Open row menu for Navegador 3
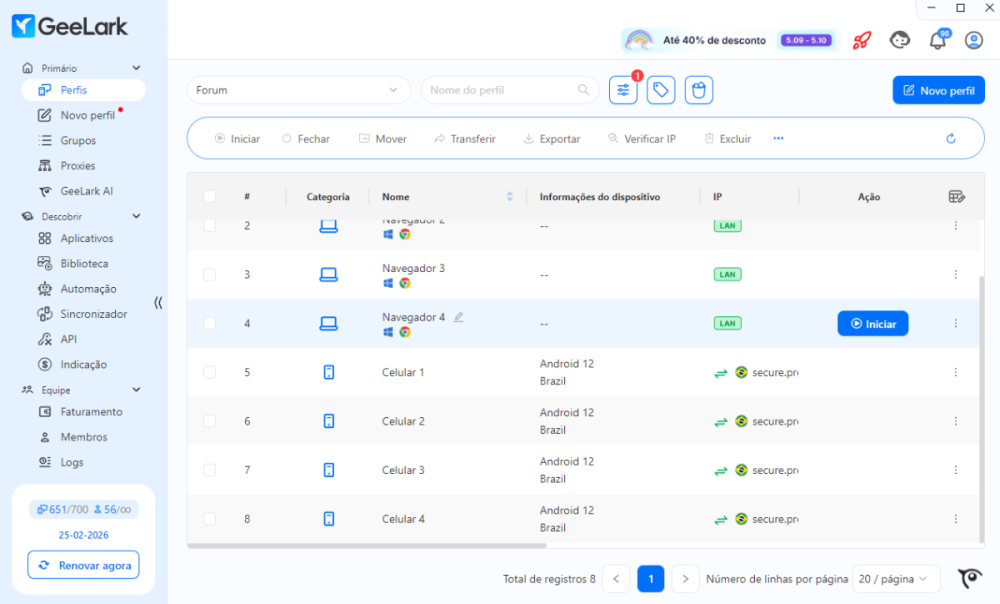Image resolution: width=1000 pixels, height=604 pixels. 955,274
